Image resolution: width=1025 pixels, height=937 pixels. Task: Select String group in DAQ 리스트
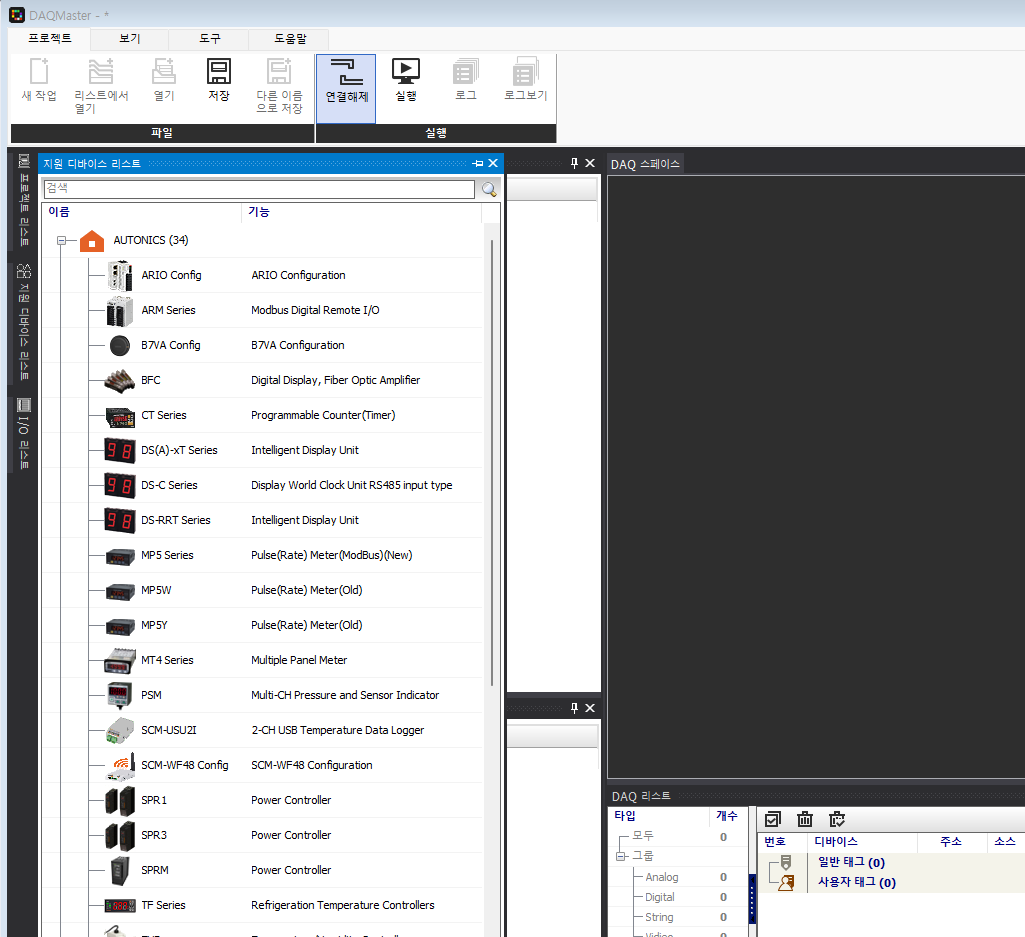pyautogui.click(x=659, y=917)
